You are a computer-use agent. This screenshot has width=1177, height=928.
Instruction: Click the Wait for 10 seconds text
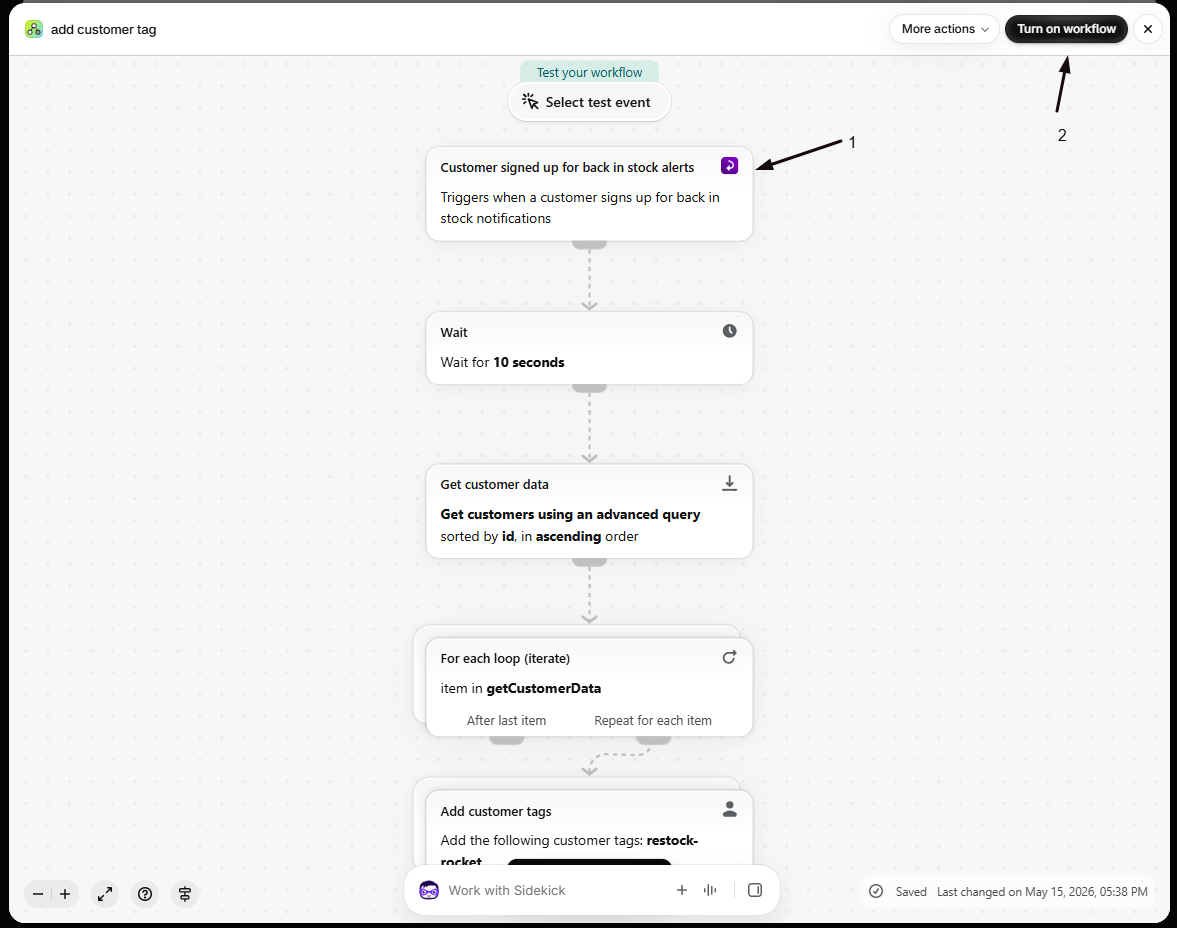coord(502,363)
